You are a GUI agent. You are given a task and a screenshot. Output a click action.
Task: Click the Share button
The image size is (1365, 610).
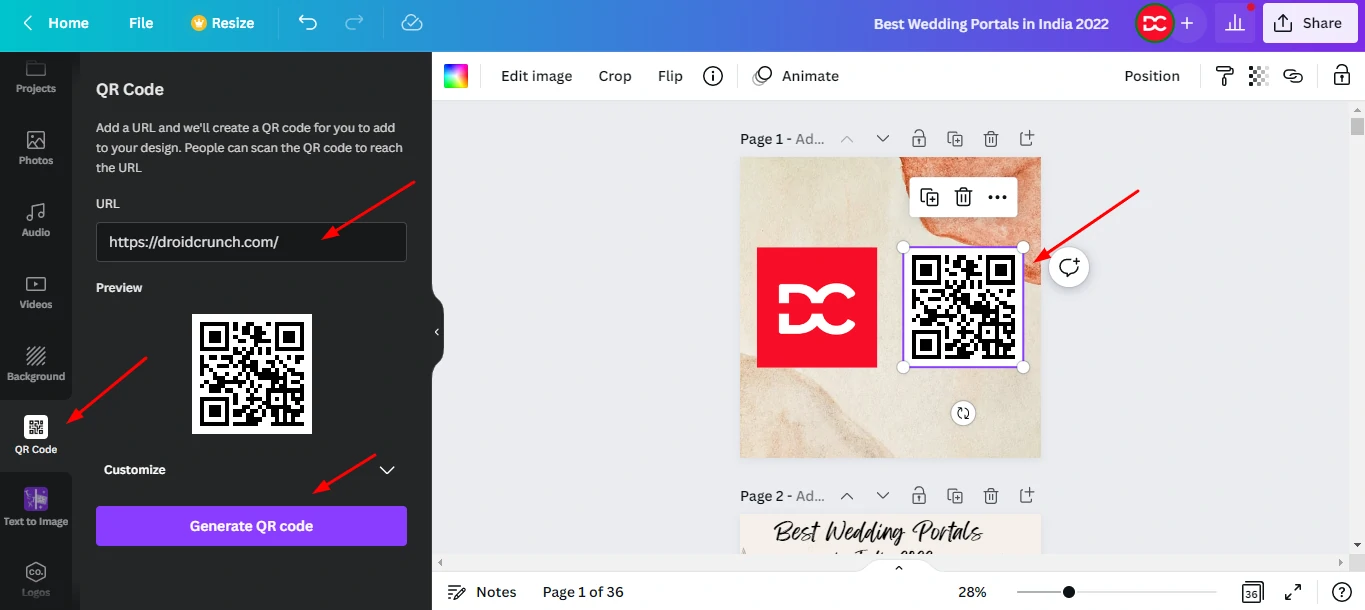pyautogui.click(x=1310, y=23)
